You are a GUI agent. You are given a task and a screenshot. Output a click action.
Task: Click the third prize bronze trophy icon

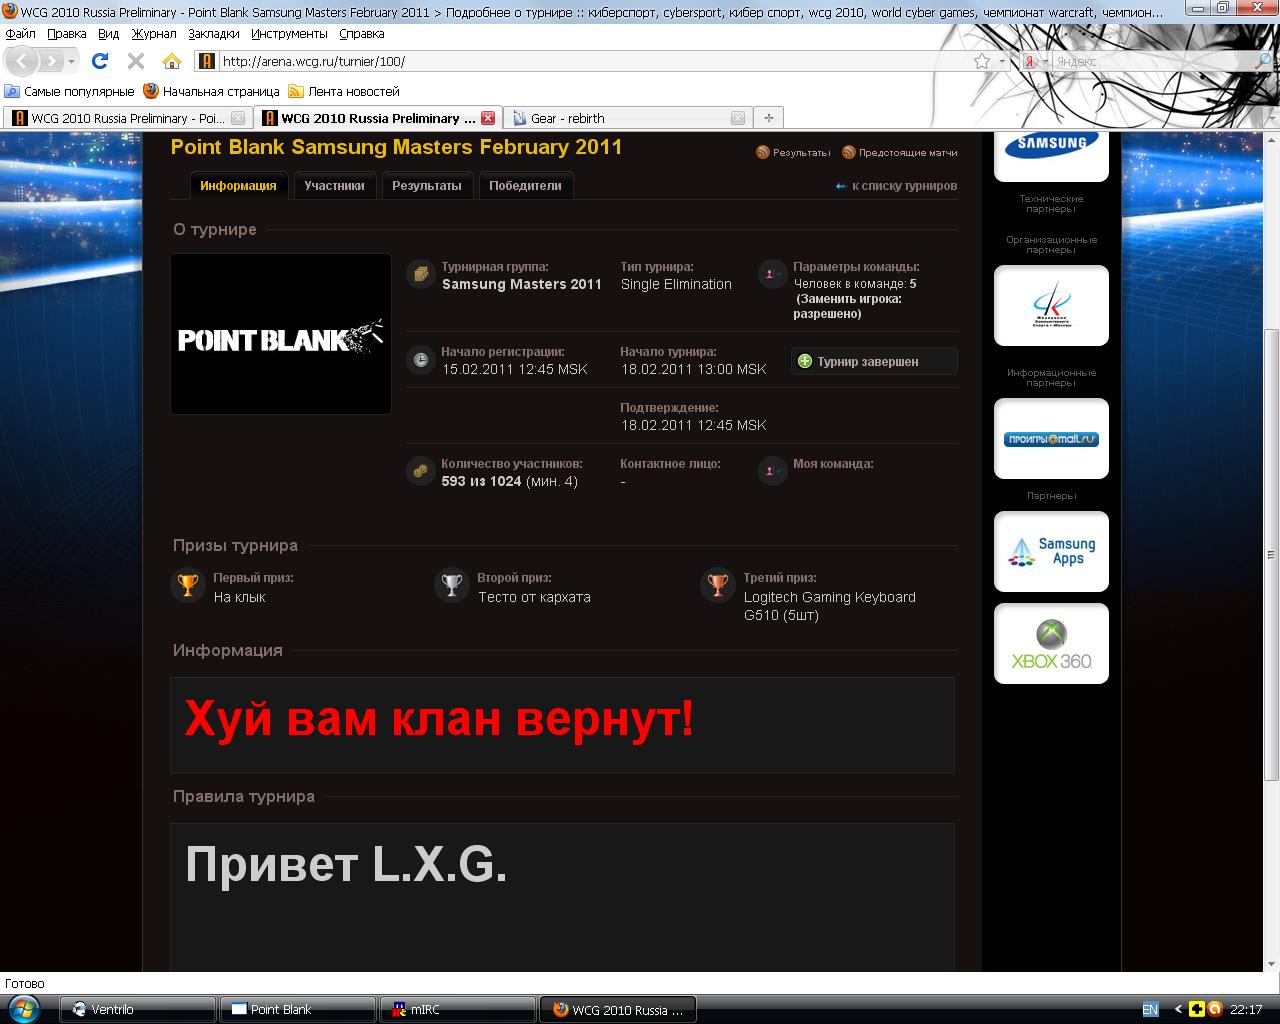(718, 585)
